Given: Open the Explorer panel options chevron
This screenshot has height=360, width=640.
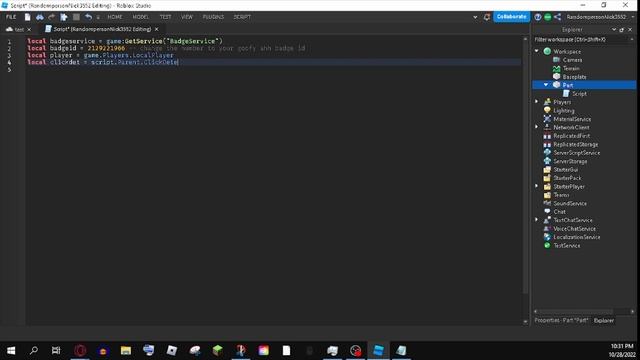Looking at the screenshot, I should point(613,30).
